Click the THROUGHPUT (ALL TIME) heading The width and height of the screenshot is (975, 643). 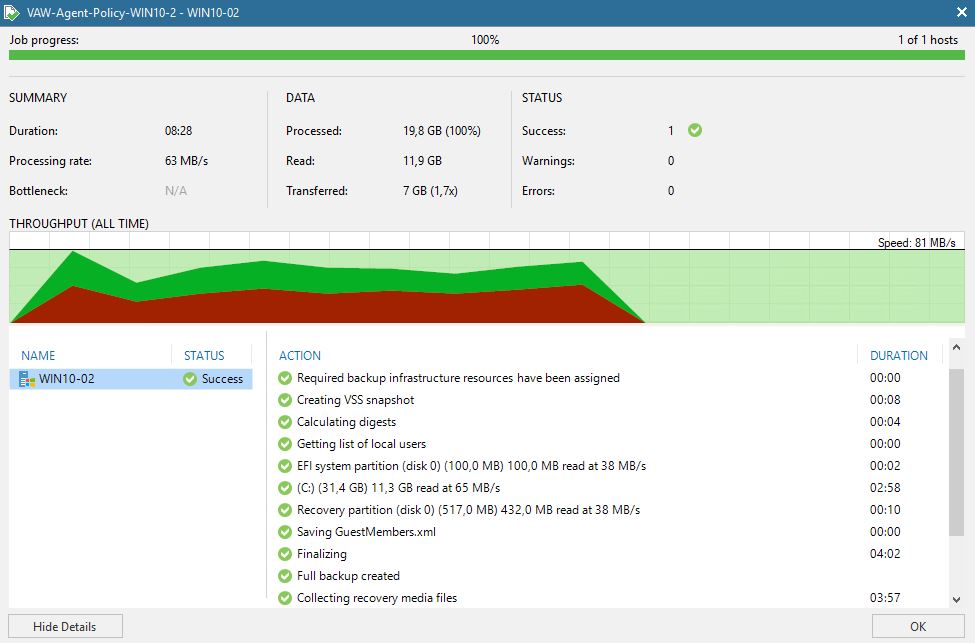[79, 224]
